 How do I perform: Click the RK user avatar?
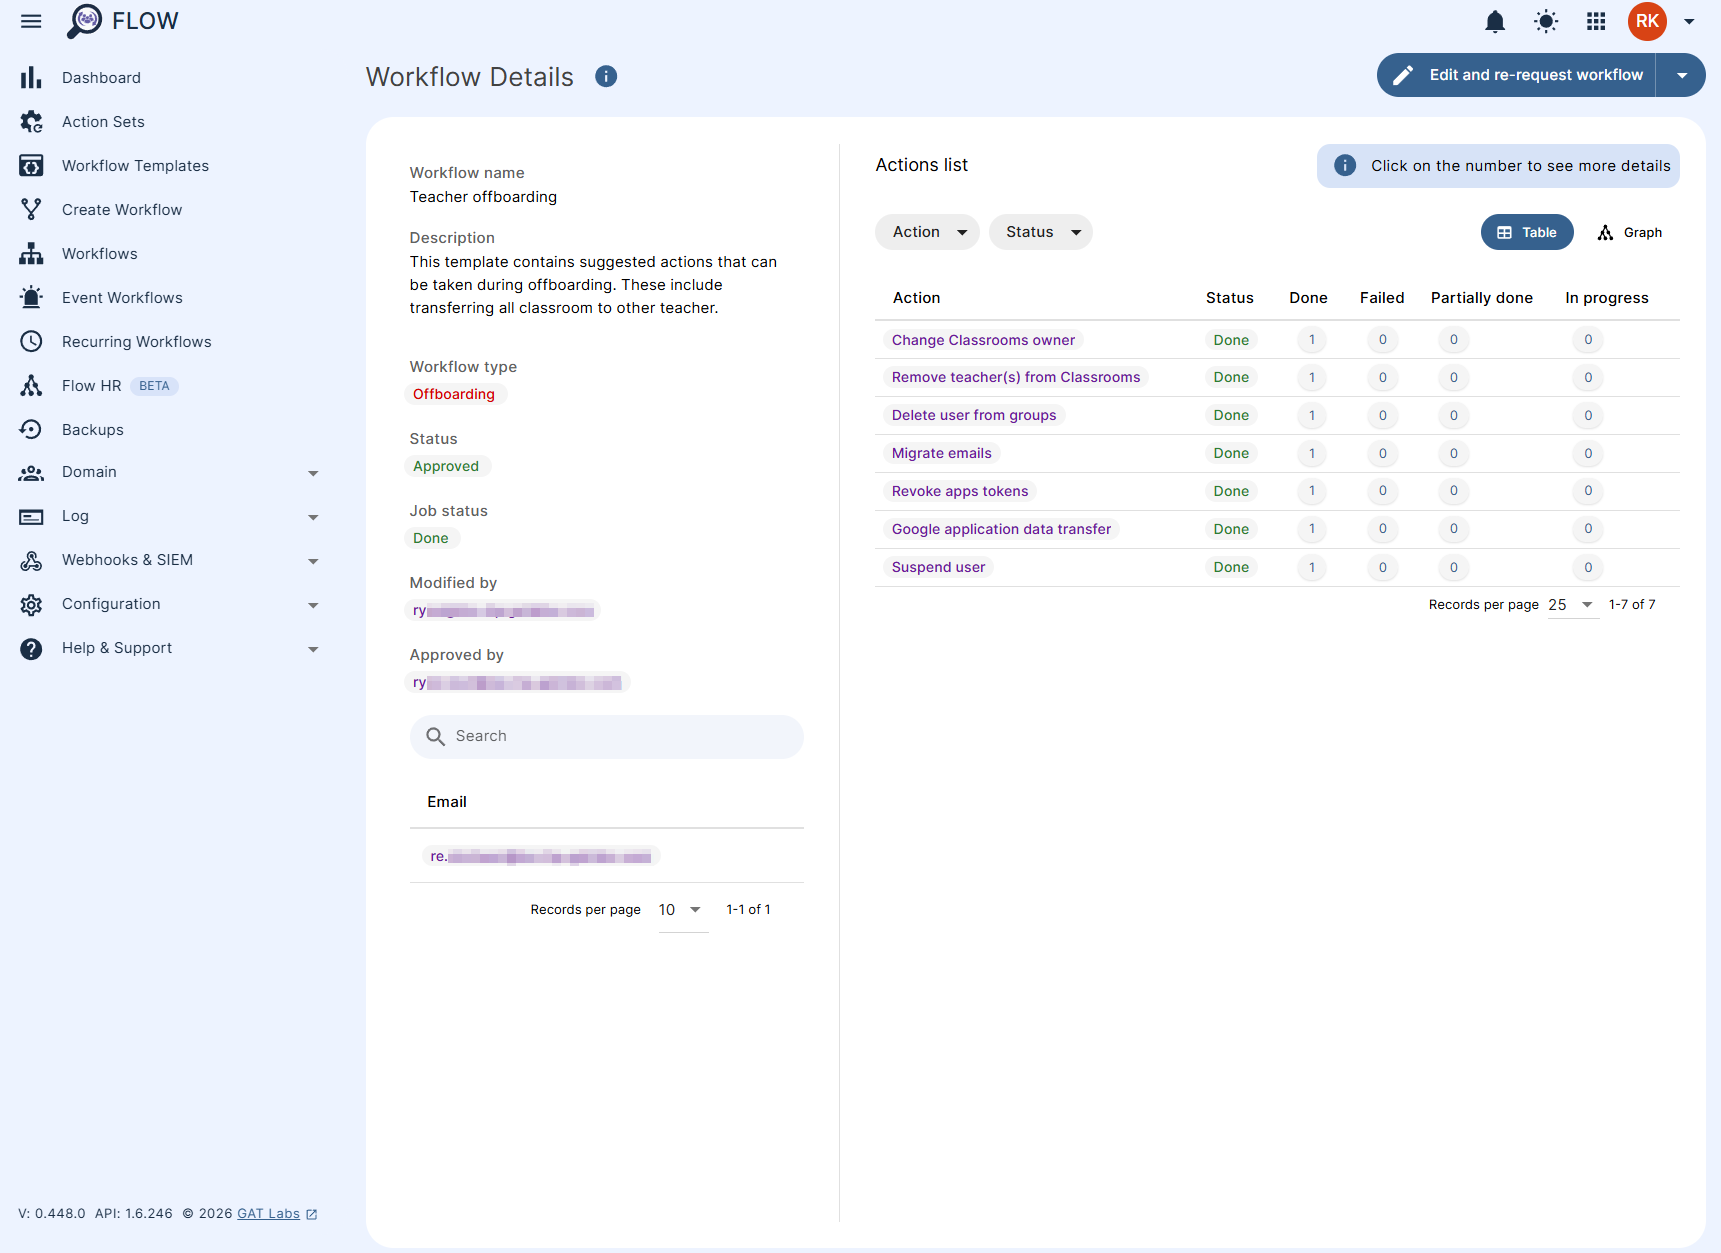click(1647, 21)
